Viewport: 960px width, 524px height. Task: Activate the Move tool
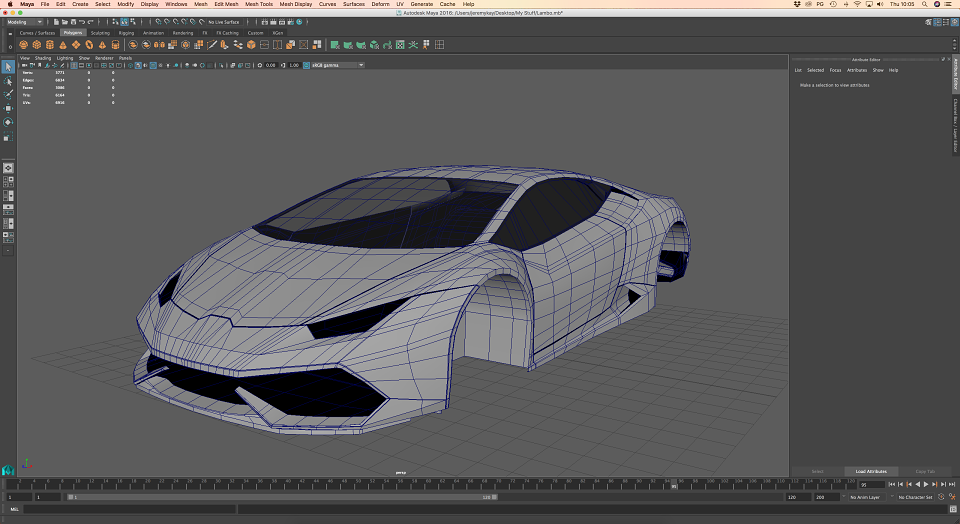(8, 108)
